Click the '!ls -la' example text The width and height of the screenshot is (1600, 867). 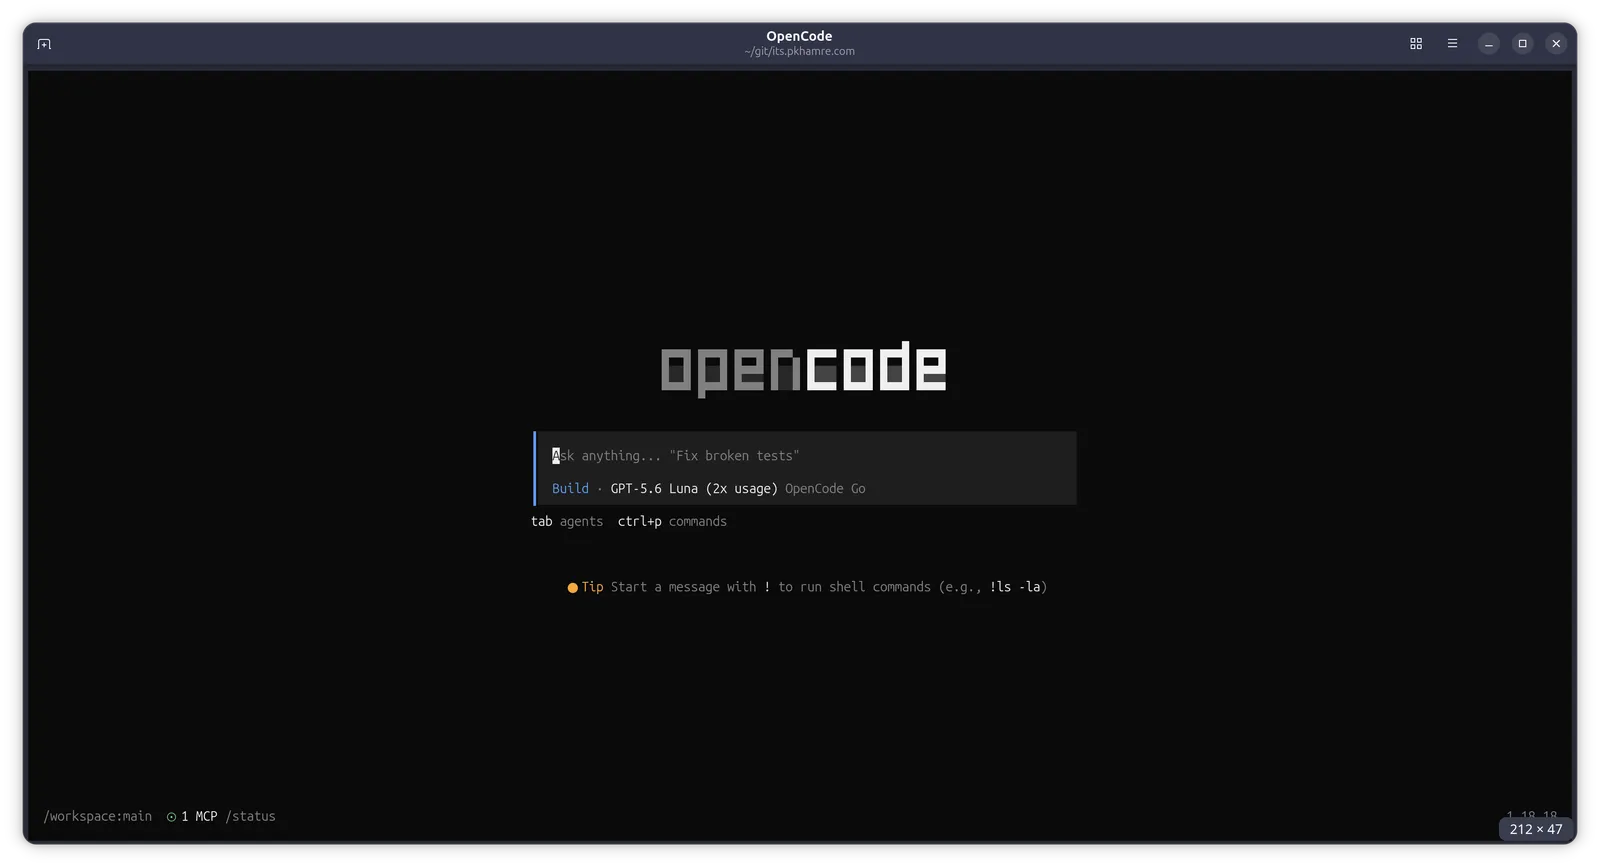coord(1015,588)
